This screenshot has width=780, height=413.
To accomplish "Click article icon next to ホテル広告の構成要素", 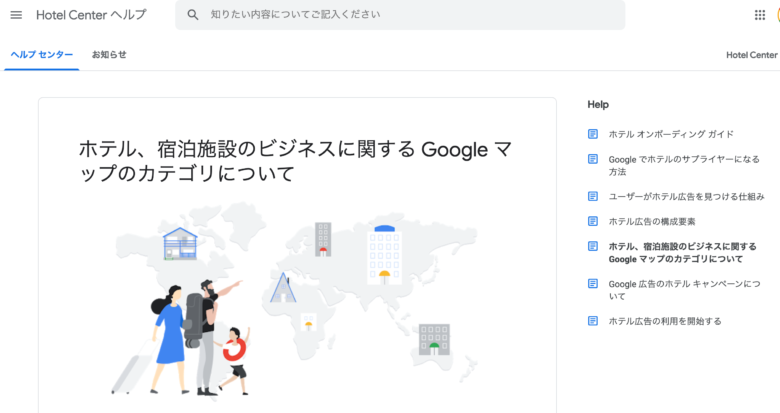I will 592,221.
